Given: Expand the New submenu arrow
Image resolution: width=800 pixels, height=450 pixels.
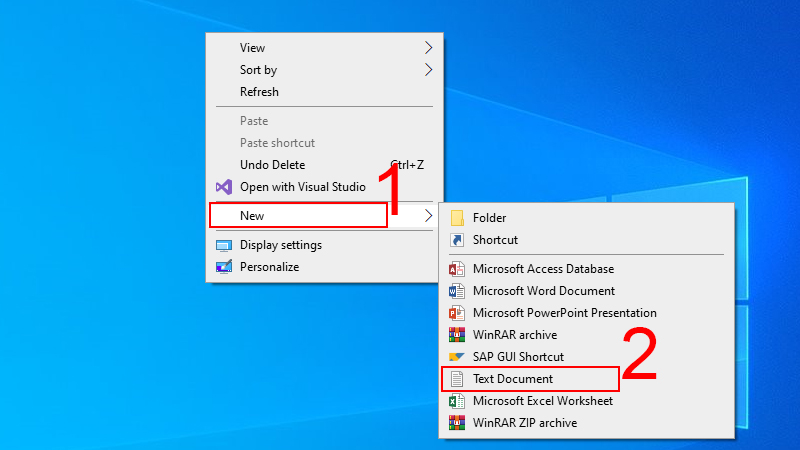Looking at the screenshot, I should click(428, 216).
